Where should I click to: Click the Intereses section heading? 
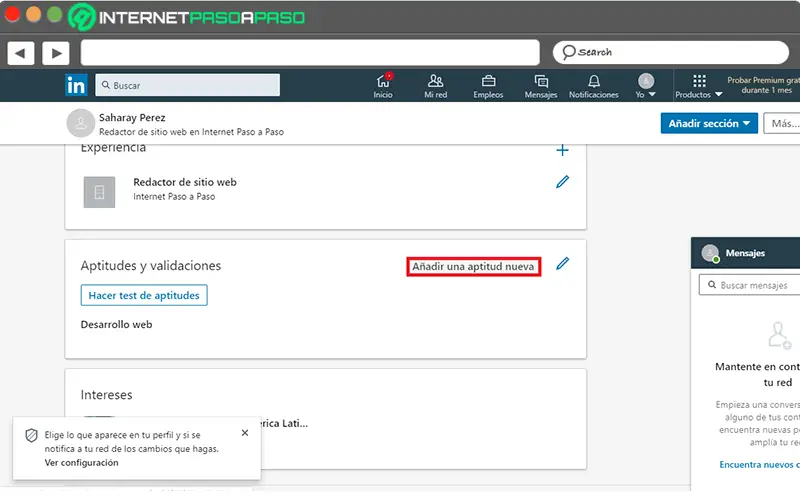107,395
